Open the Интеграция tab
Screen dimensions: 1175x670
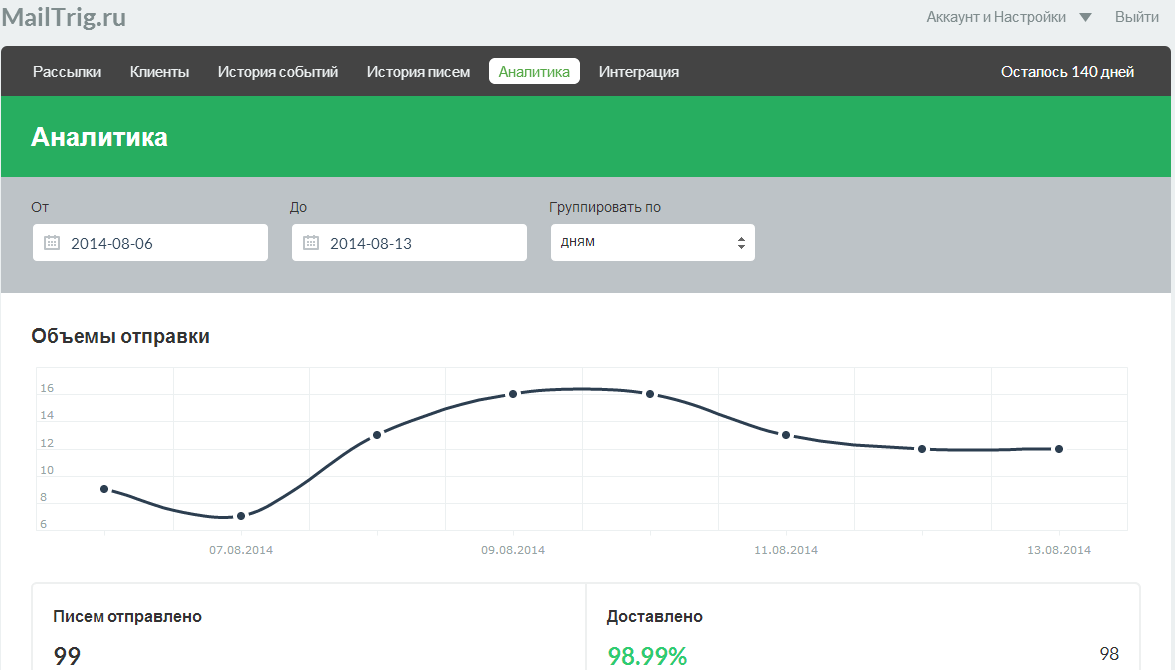pyautogui.click(x=638, y=72)
